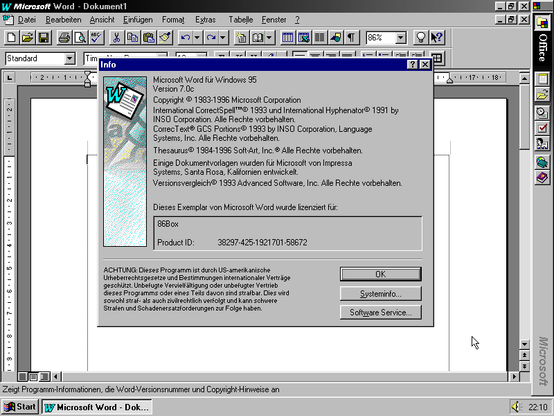This screenshot has width=554, height=416.
Task: Click the Software Service... button
Action: [x=381, y=312]
